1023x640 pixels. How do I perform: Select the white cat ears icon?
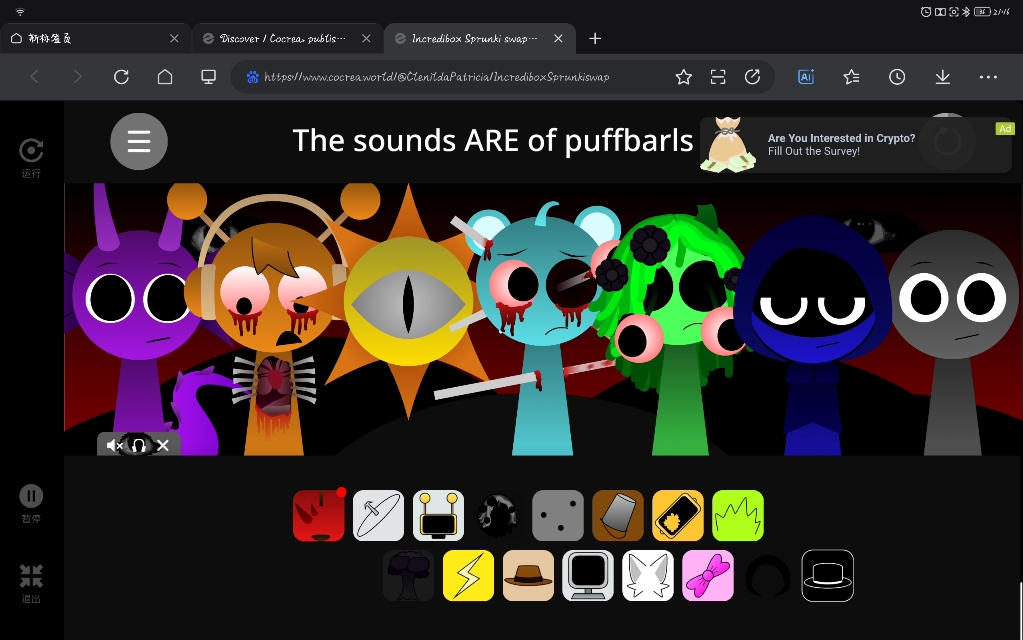[x=648, y=575]
